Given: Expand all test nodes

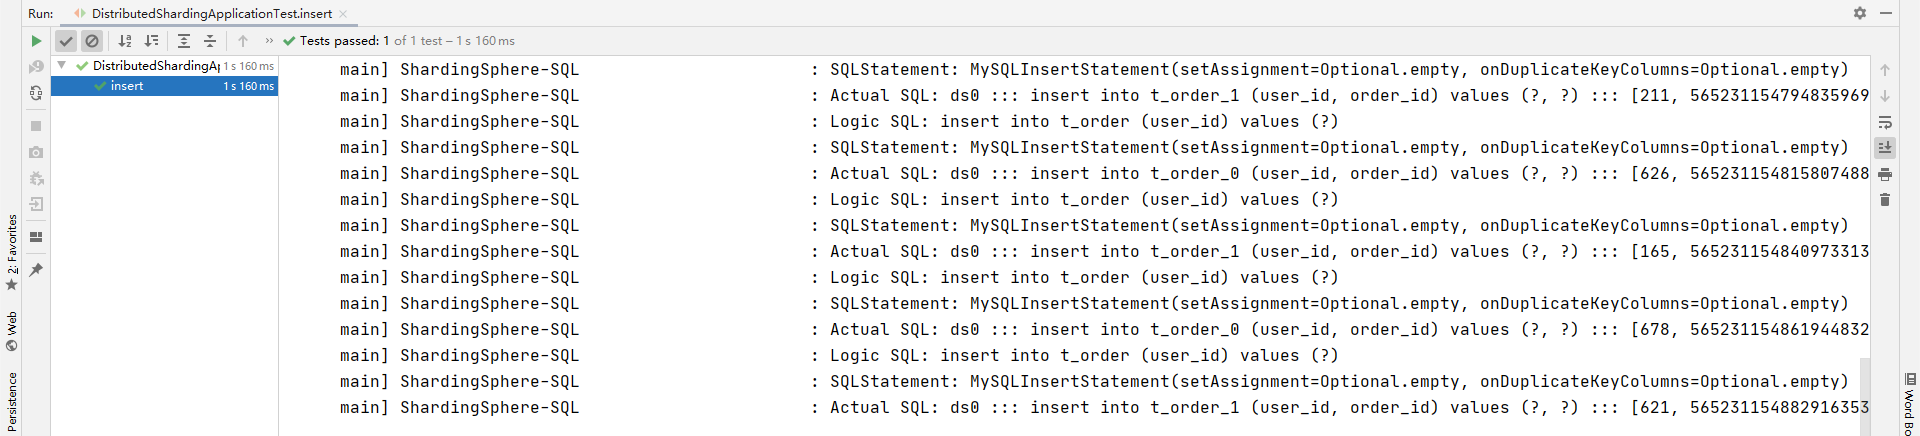Looking at the screenshot, I should tap(184, 41).
